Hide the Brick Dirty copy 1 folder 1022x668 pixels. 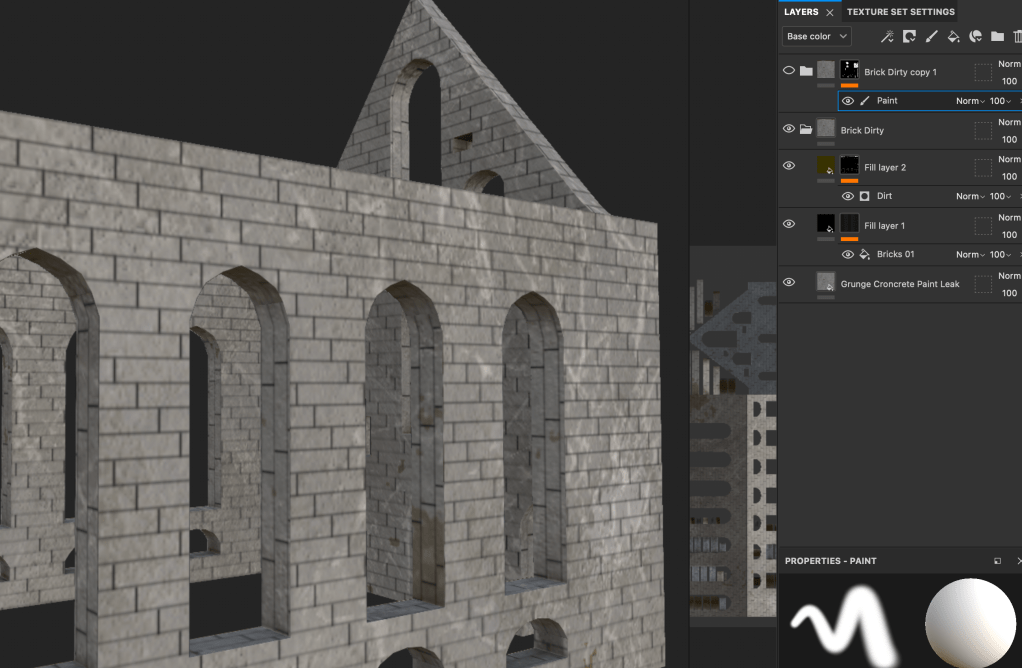pyautogui.click(x=789, y=71)
